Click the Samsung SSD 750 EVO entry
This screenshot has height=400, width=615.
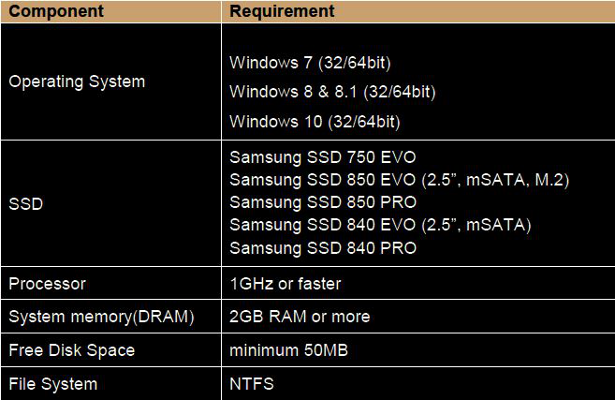[x=322, y=158]
